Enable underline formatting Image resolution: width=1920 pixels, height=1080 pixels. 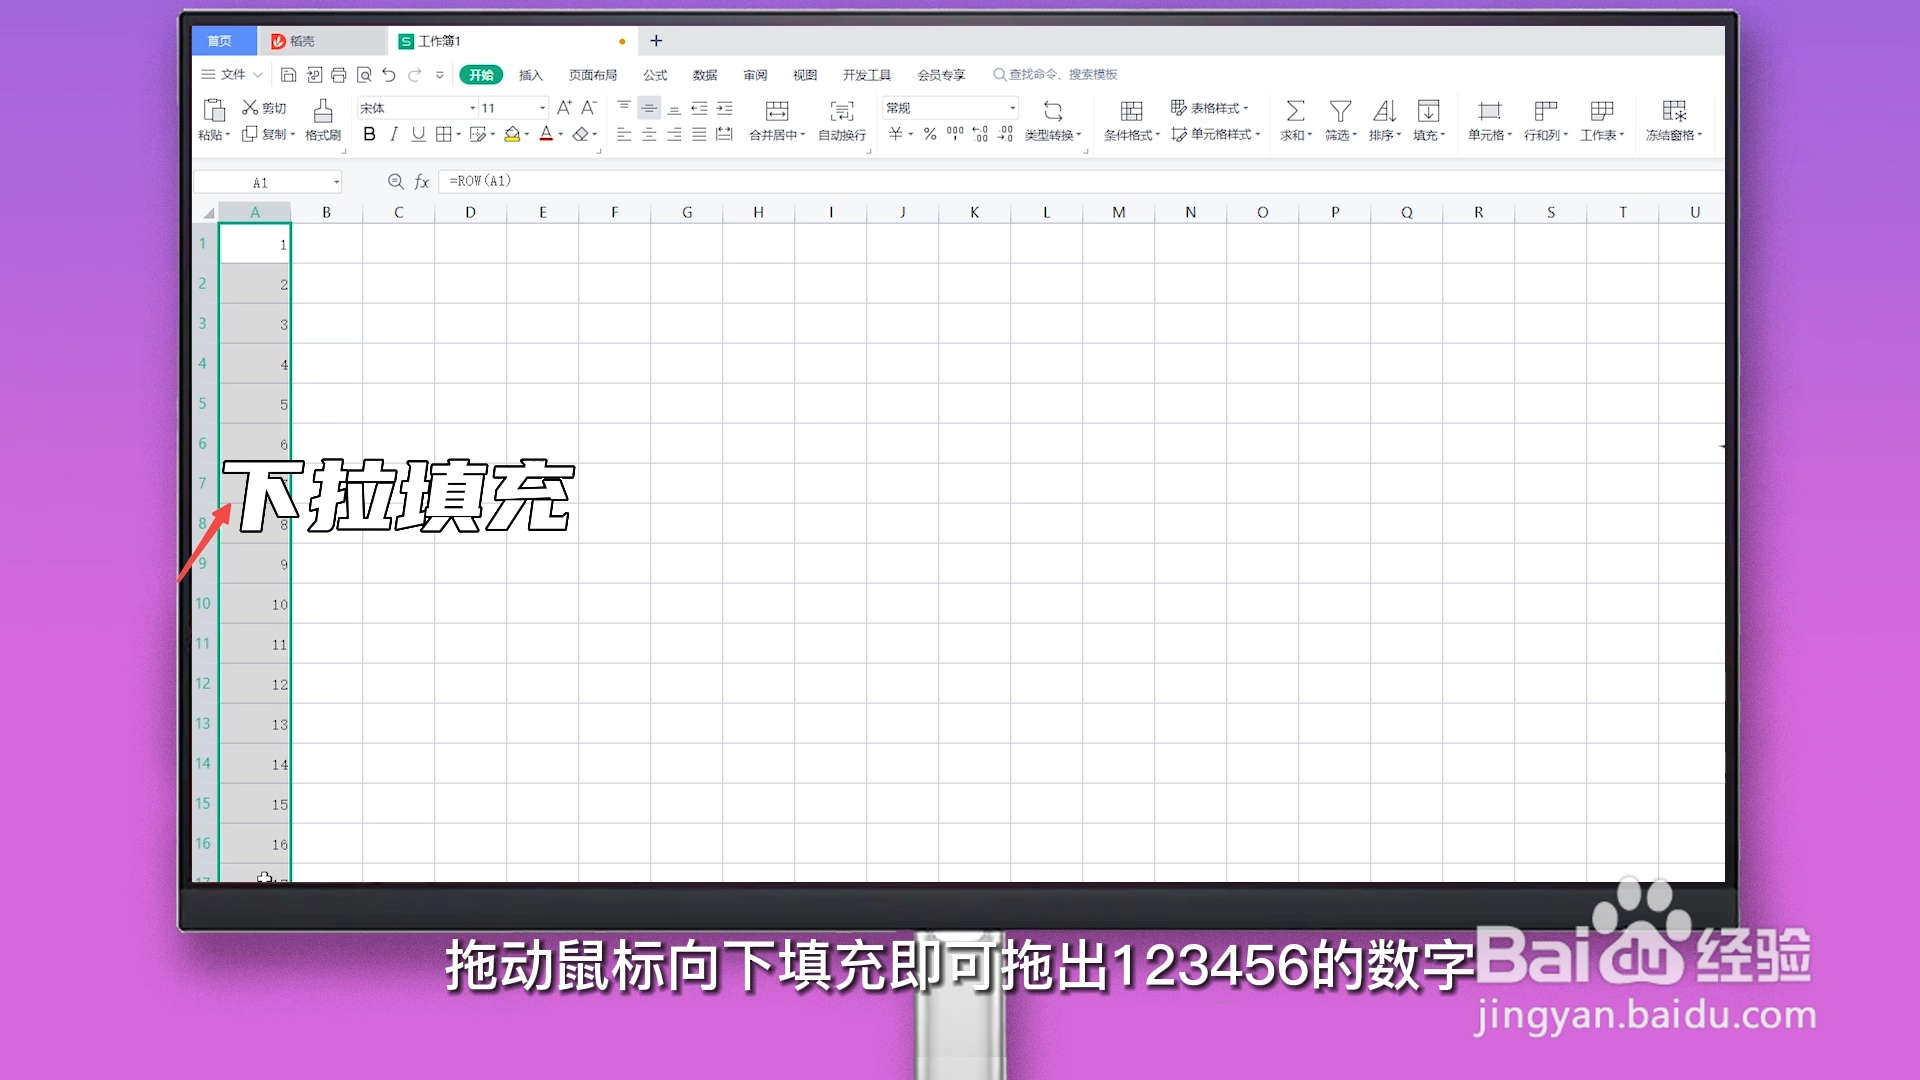(x=418, y=134)
